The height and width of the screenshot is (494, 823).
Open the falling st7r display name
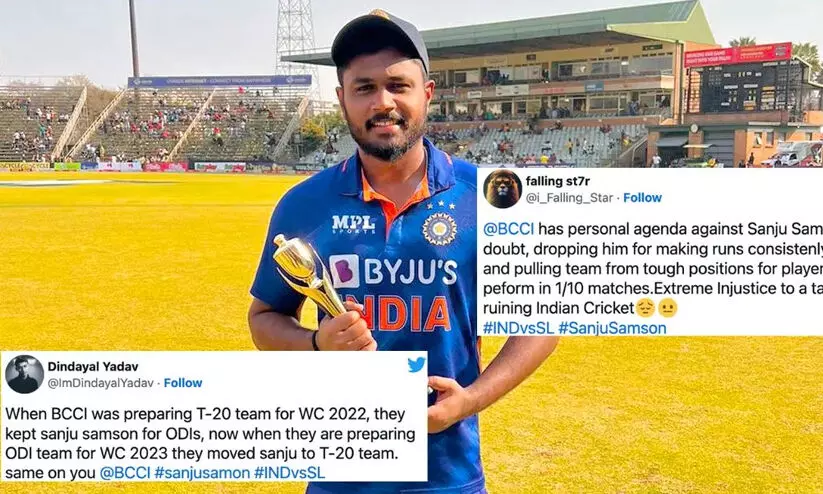point(557,181)
